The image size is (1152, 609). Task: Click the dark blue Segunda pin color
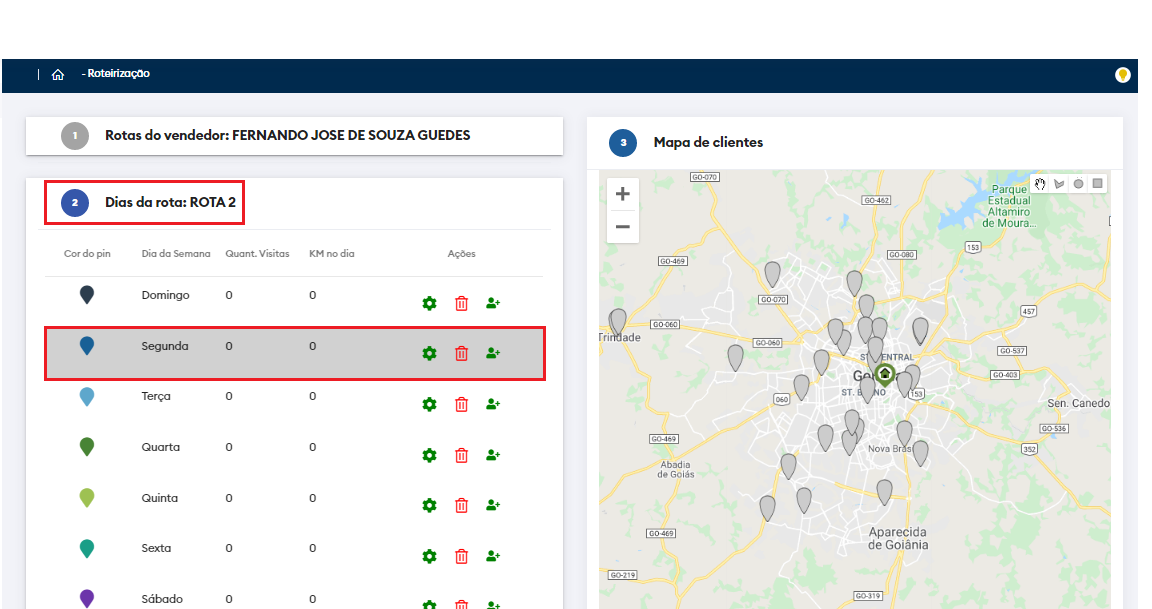(x=87, y=346)
